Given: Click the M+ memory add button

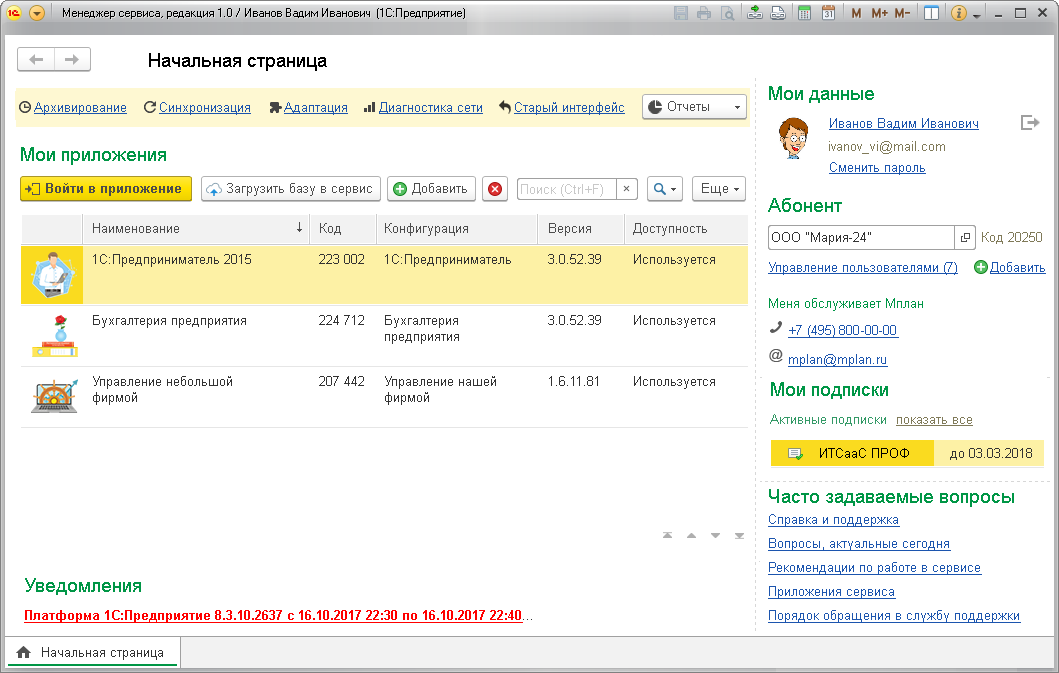Looking at the screenshot, I should (879, 13).
